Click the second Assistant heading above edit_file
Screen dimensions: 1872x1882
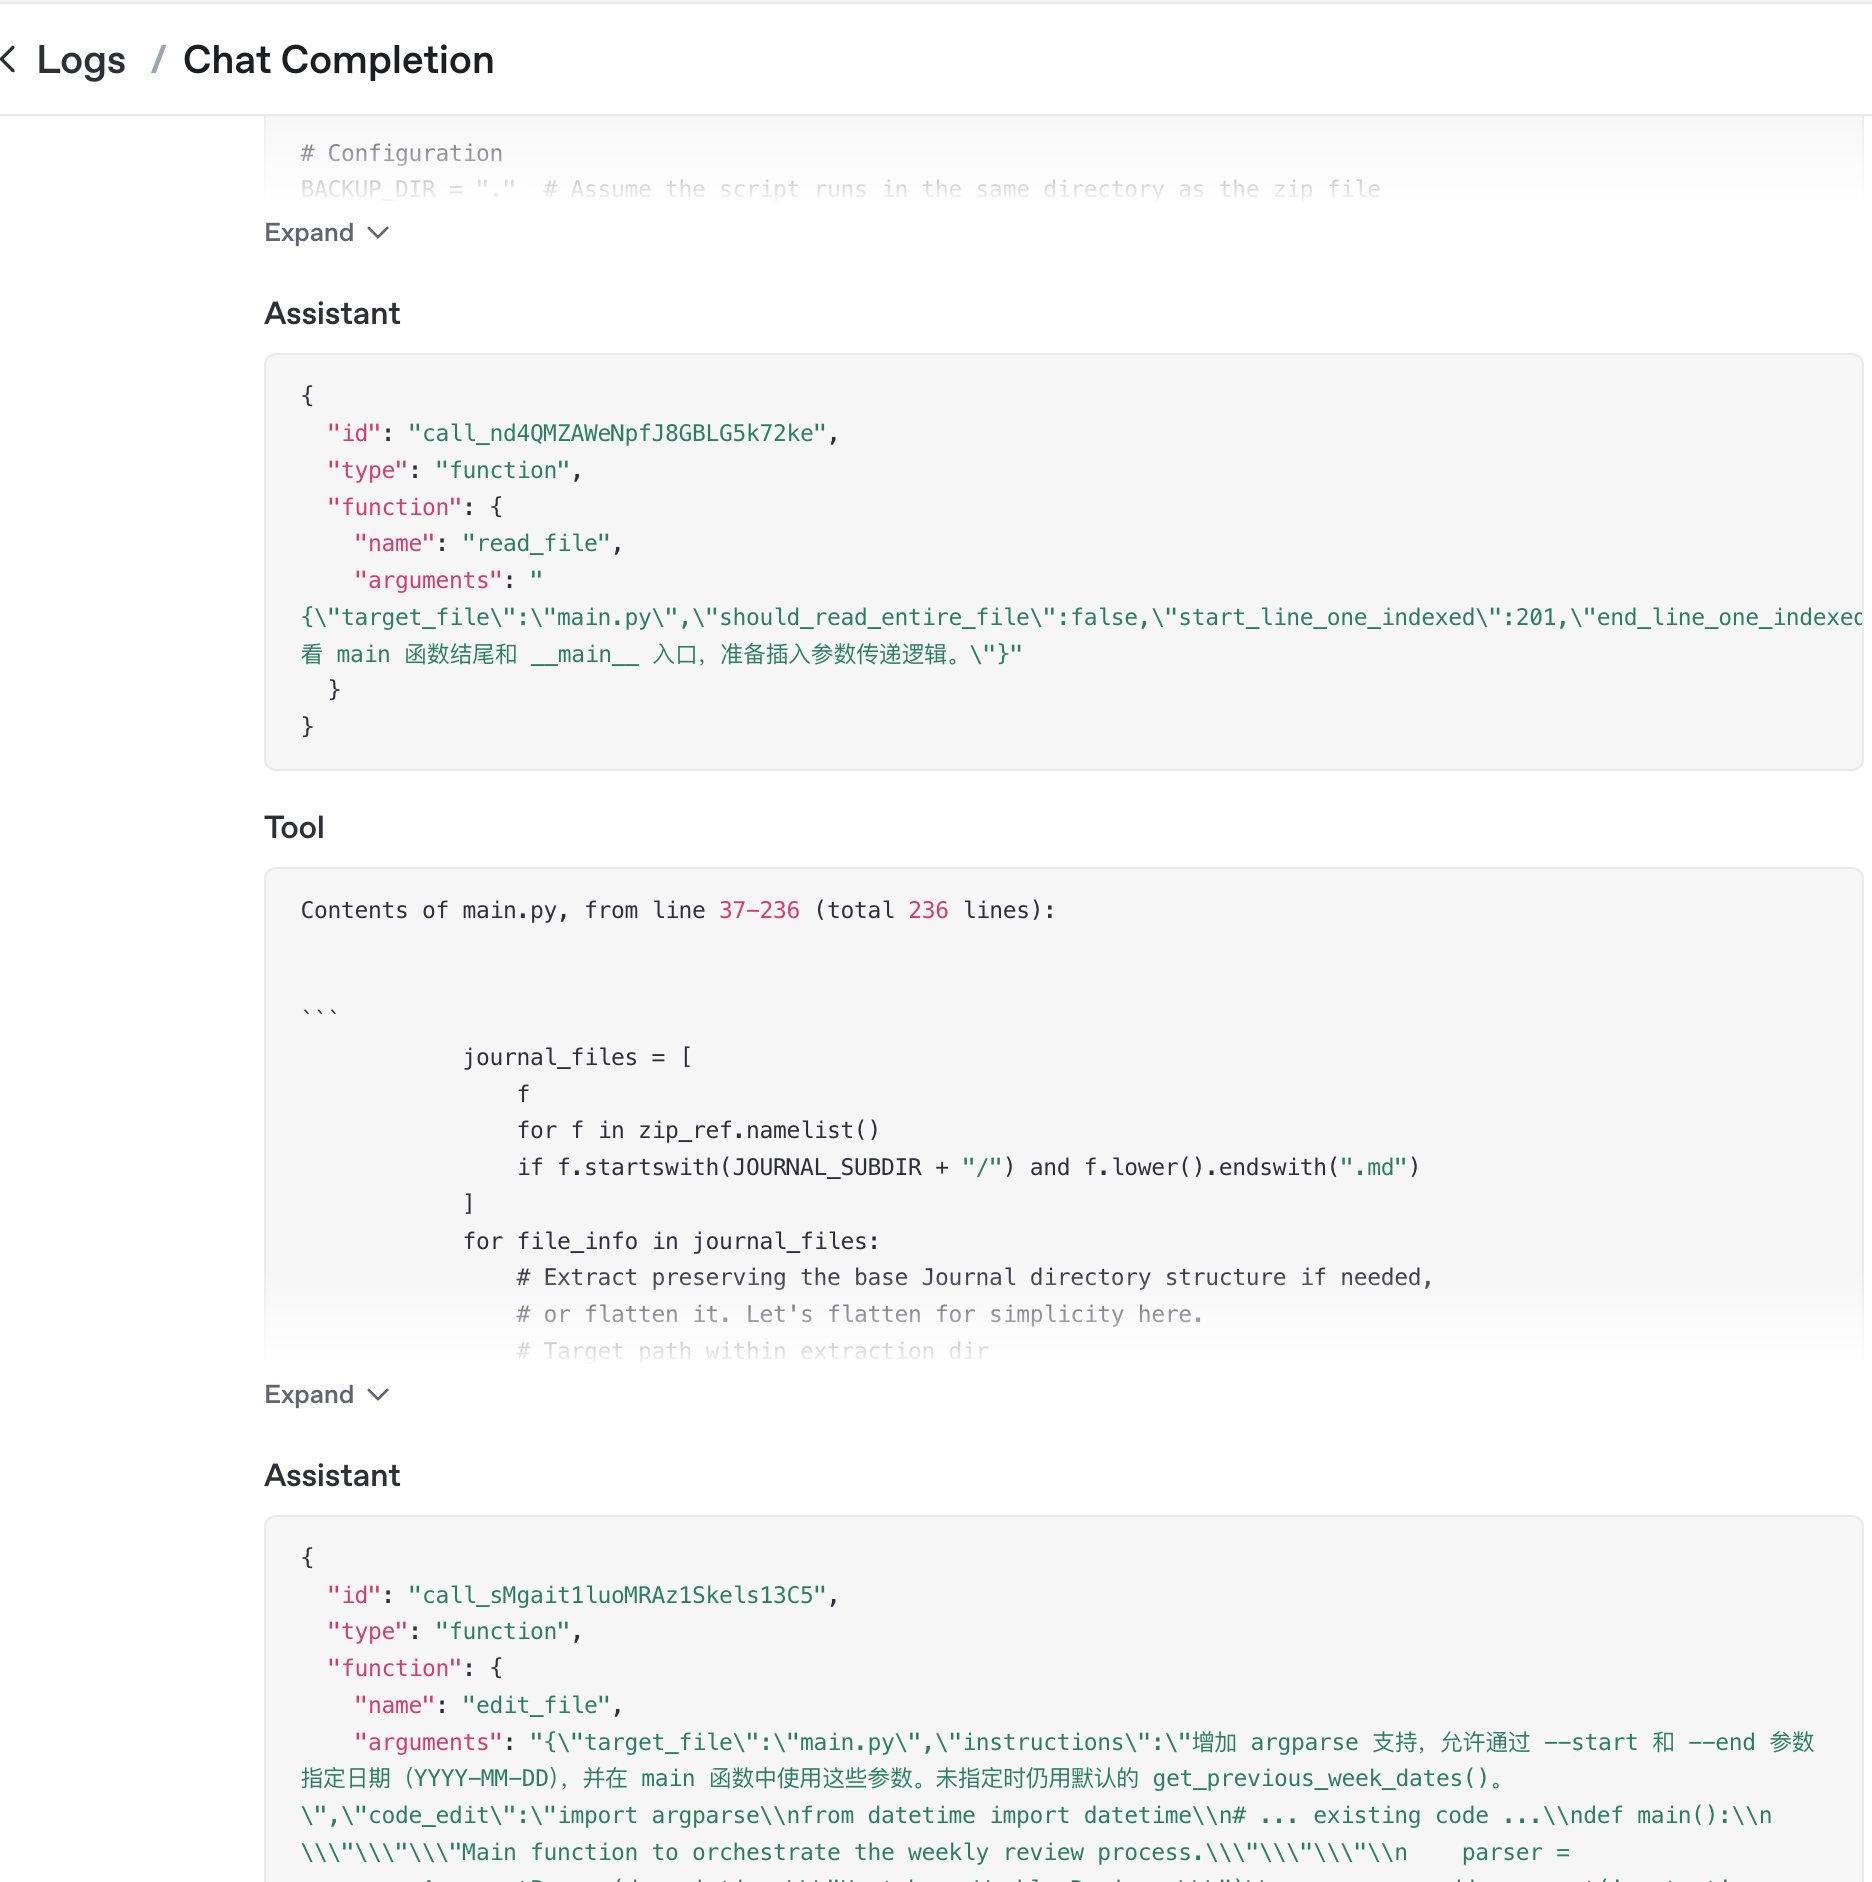click(332, 1476)
